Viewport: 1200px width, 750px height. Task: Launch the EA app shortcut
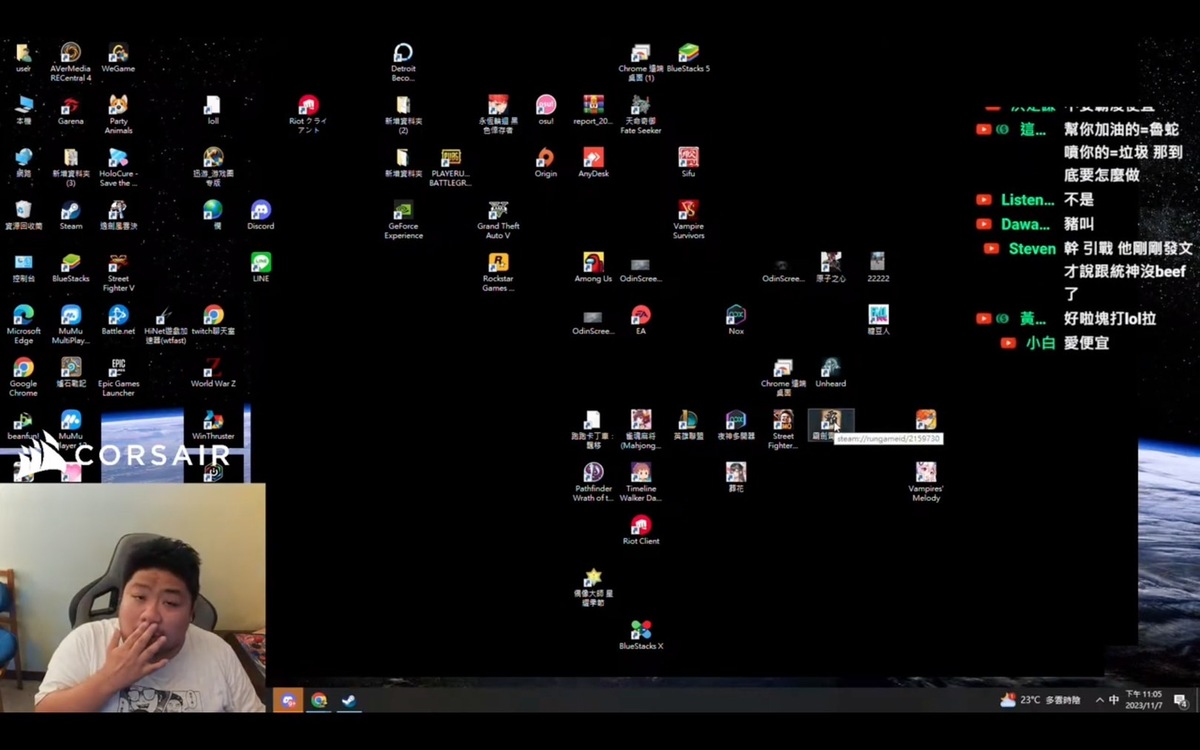tap(641, 320)
